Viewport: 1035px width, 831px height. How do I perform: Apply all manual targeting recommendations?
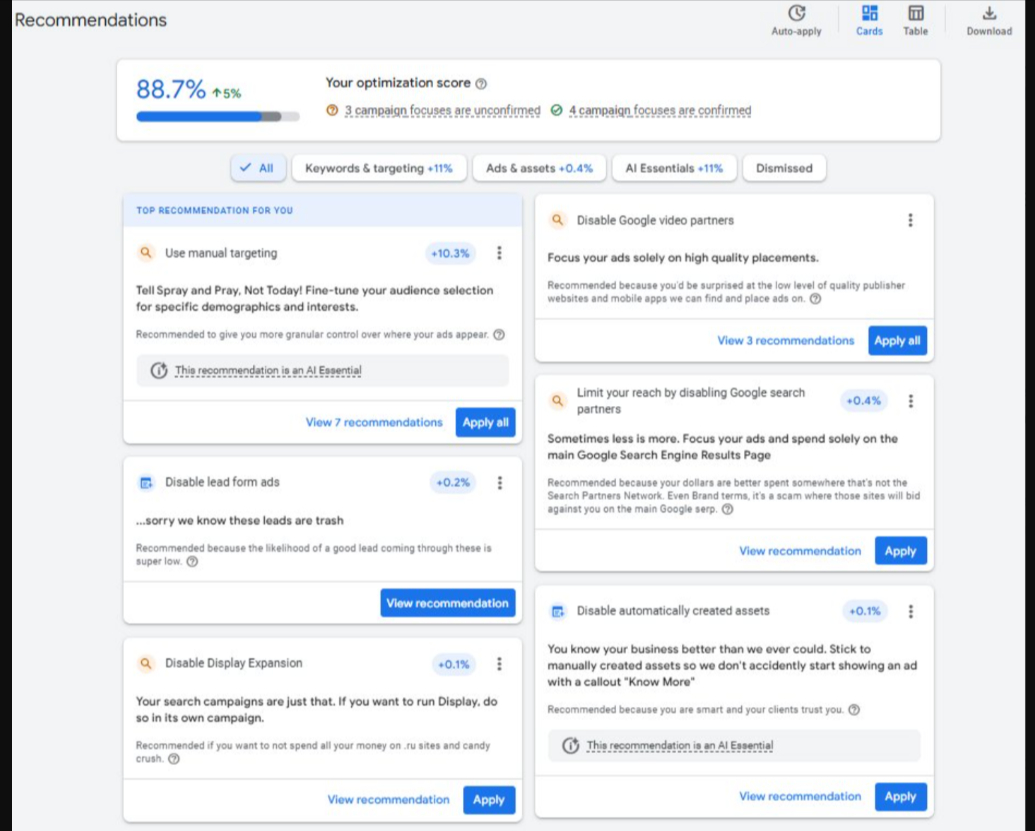[x=485, y=422]
